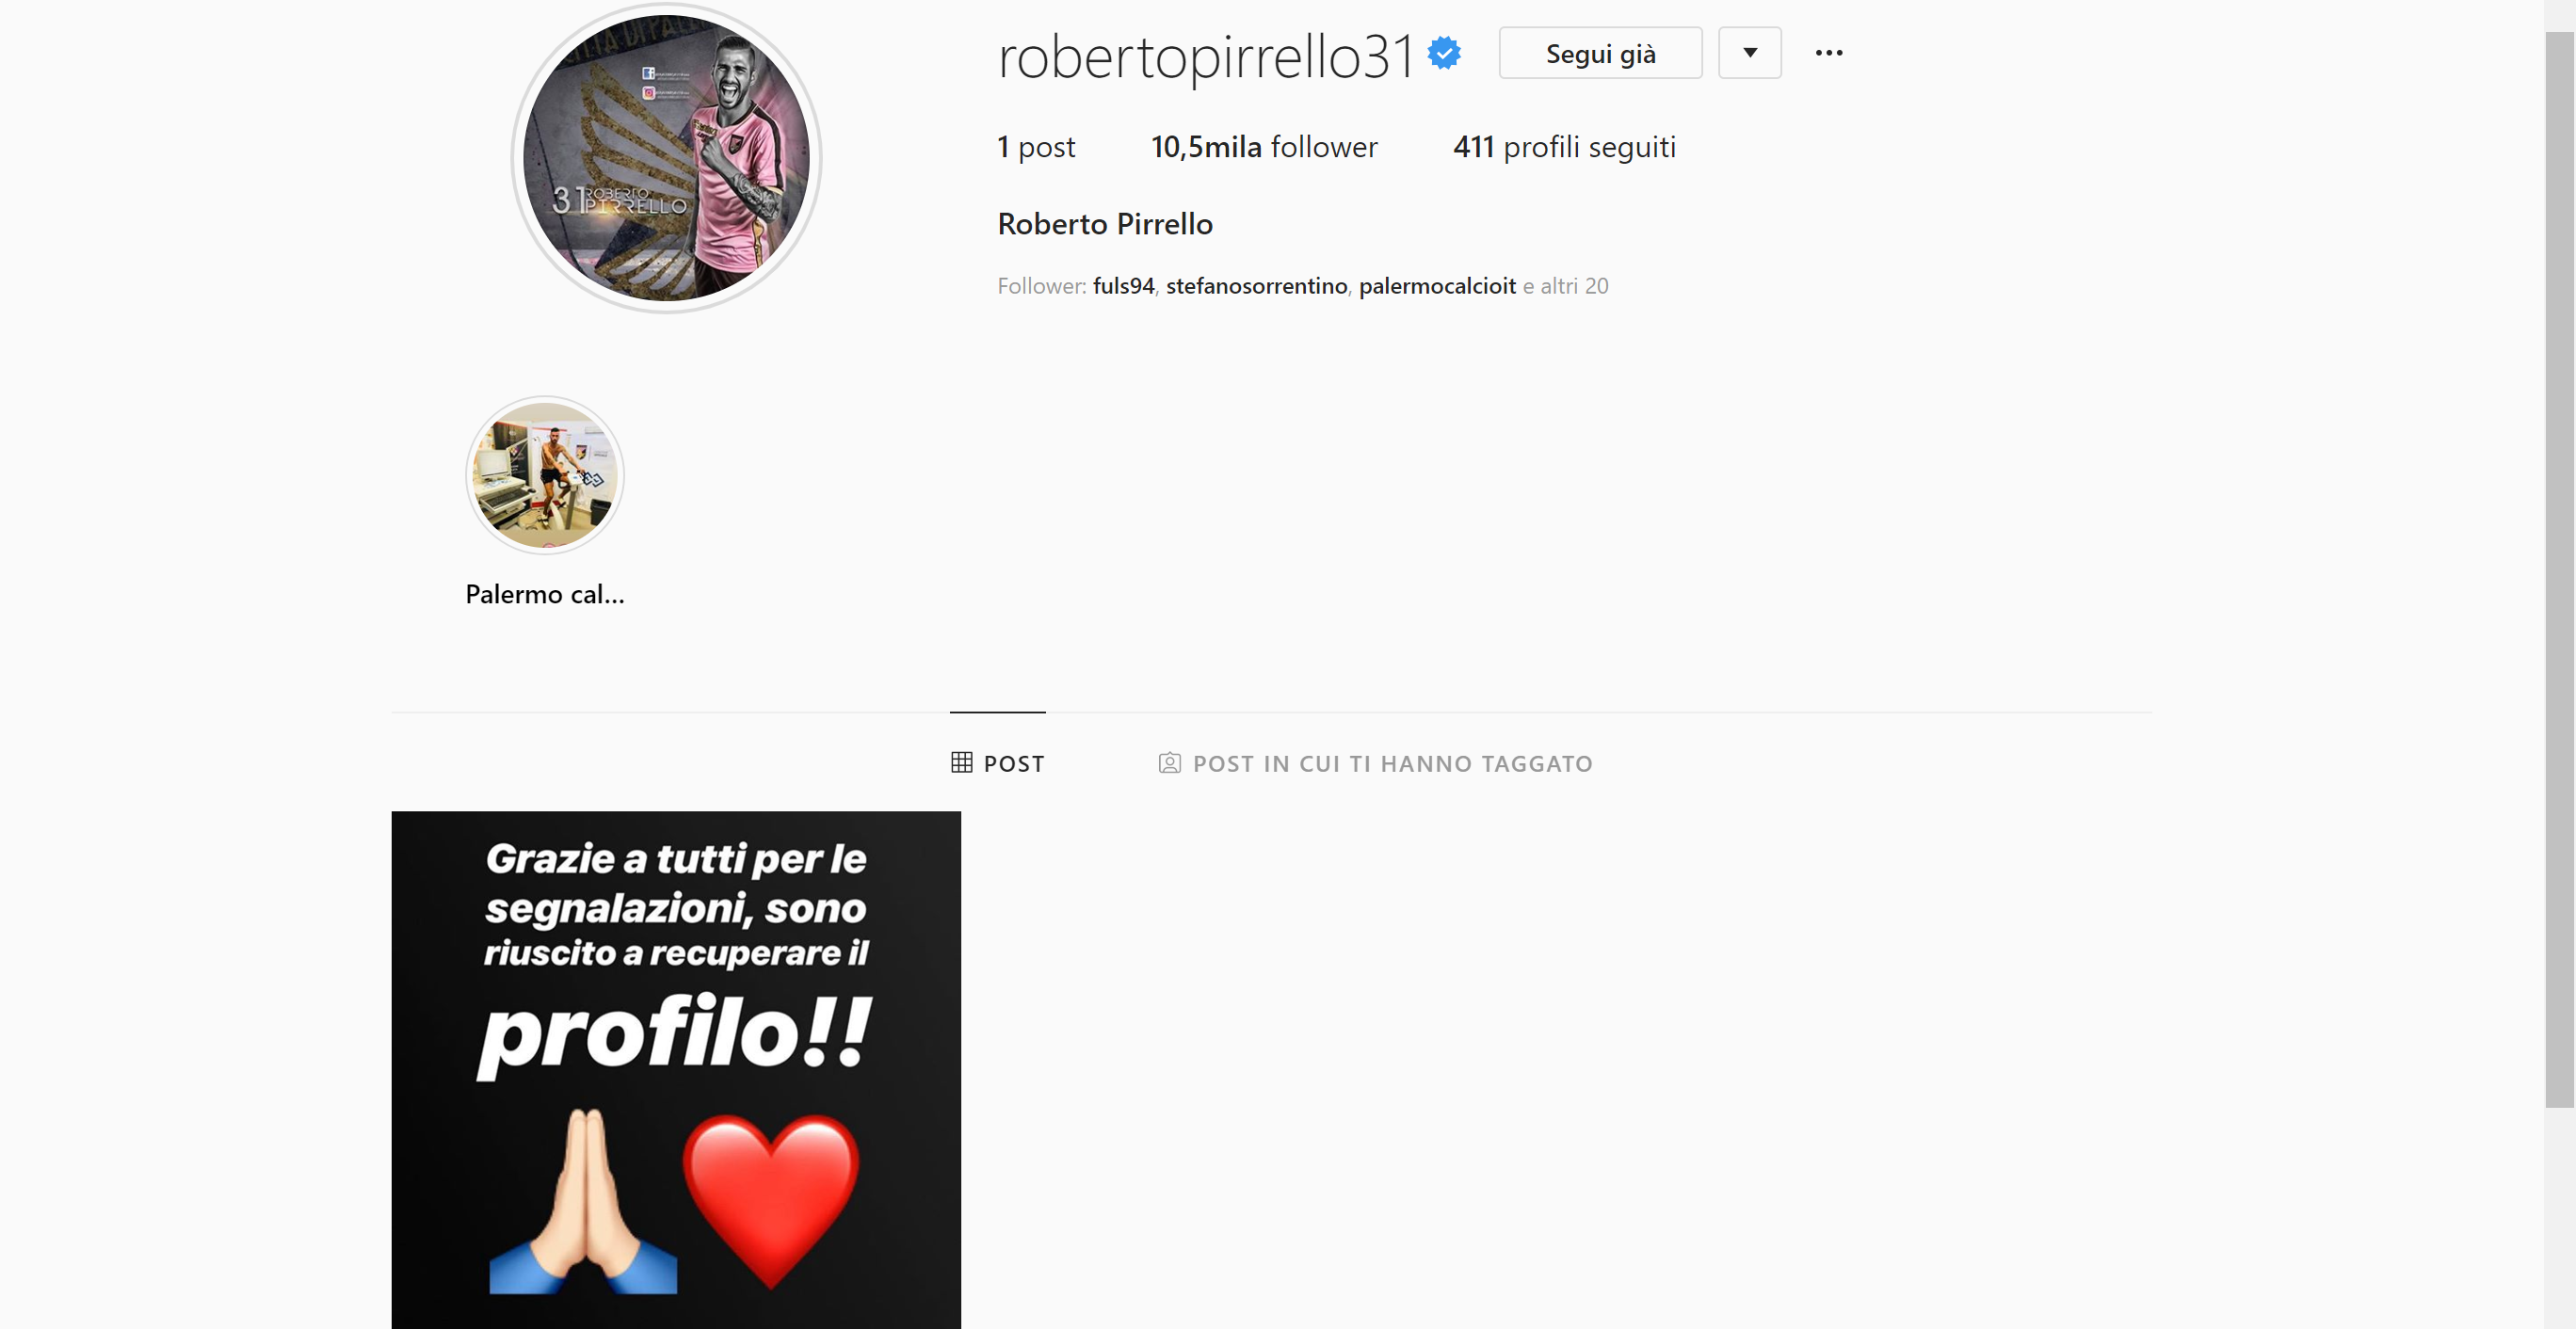
Task: Open the Palermo cal... story highlight
Action: coord(545,475)
